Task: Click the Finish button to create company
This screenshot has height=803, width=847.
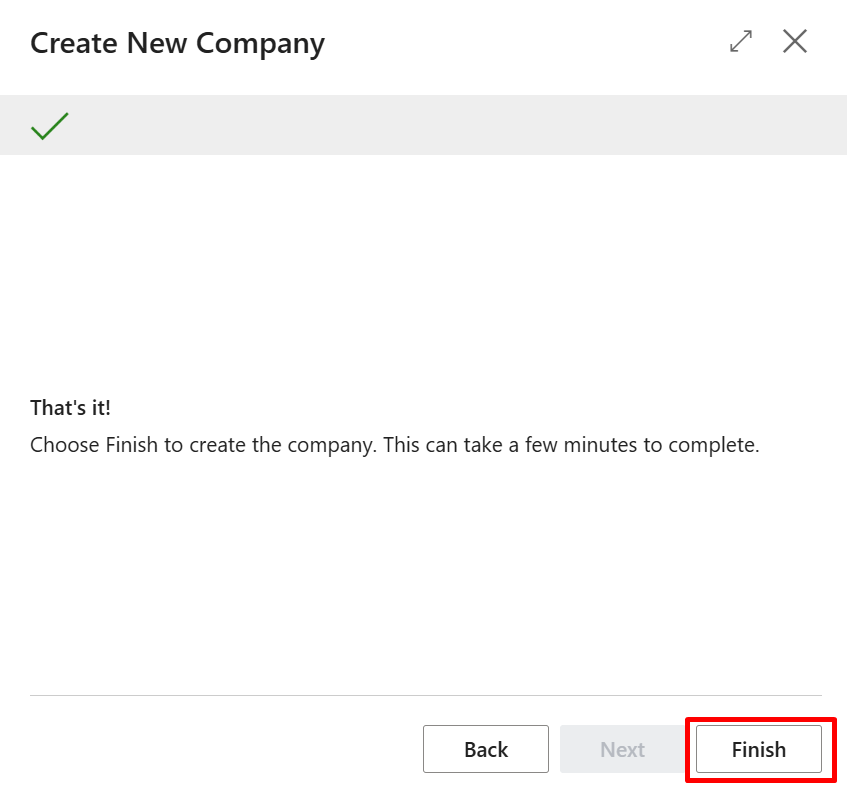Action: (758, 749)
